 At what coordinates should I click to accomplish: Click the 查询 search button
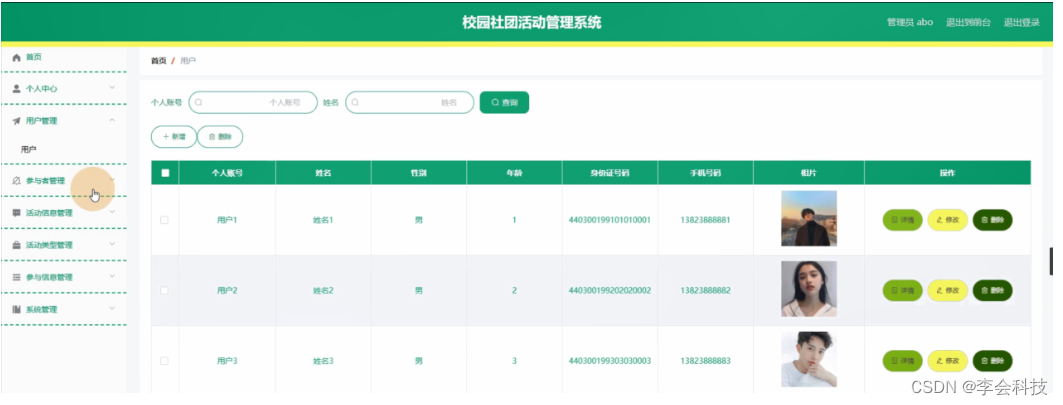coord(504,102)
